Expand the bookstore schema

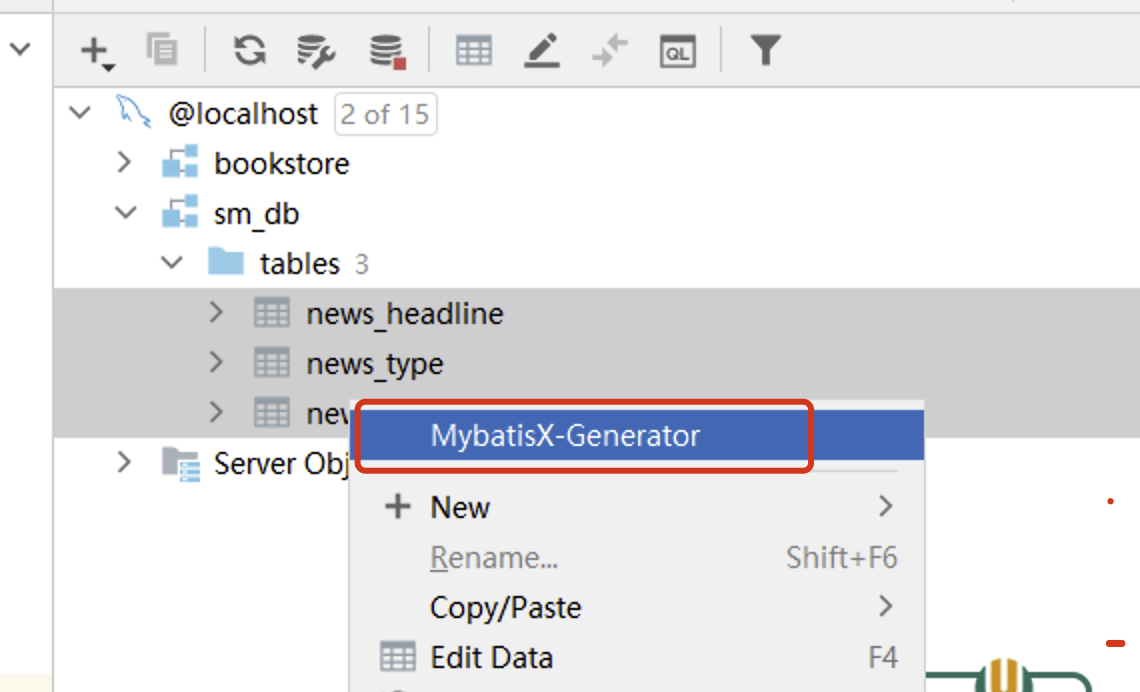[124, 163]
